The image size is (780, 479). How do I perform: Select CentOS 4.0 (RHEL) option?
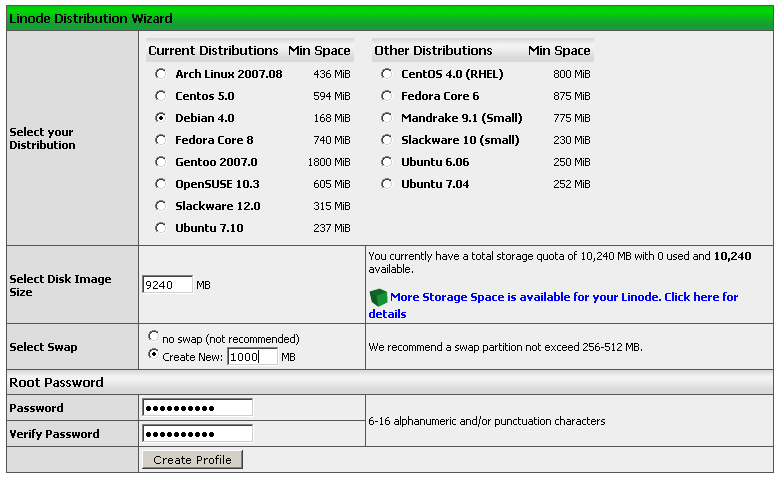[x=387, y=74]
